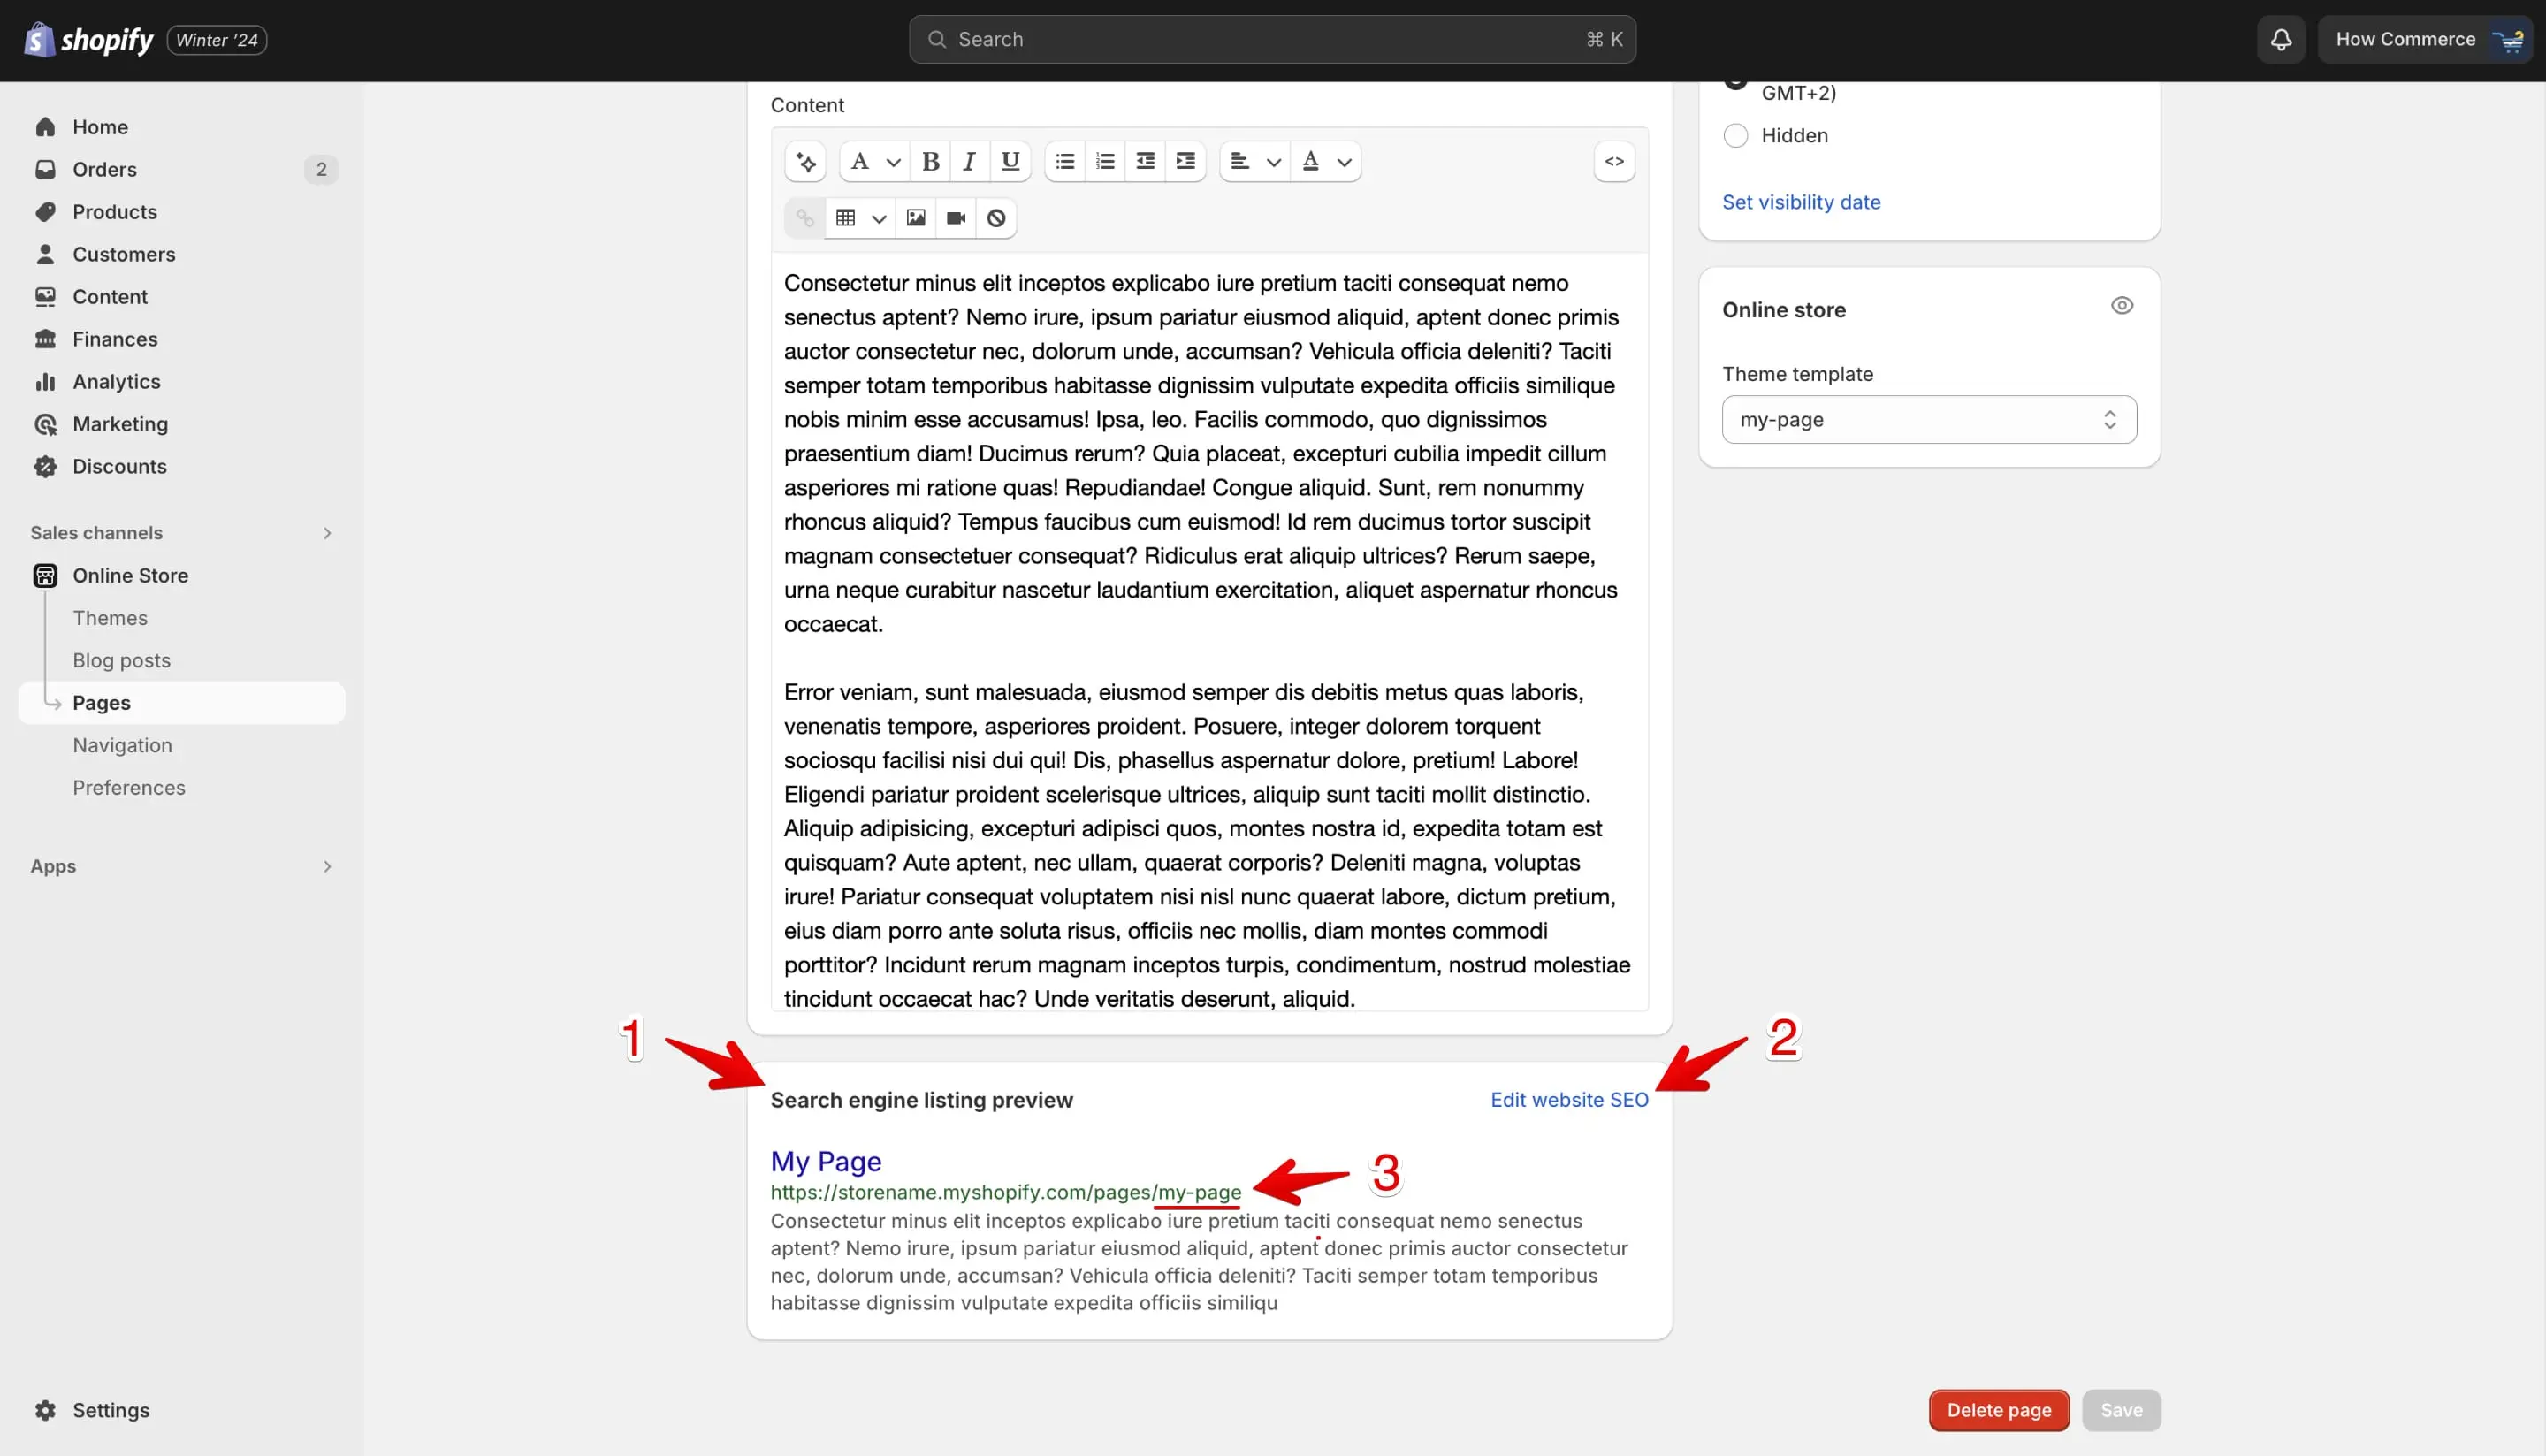Click the storename.myshopify.com preview URL

click(x=1005, y=1192)
